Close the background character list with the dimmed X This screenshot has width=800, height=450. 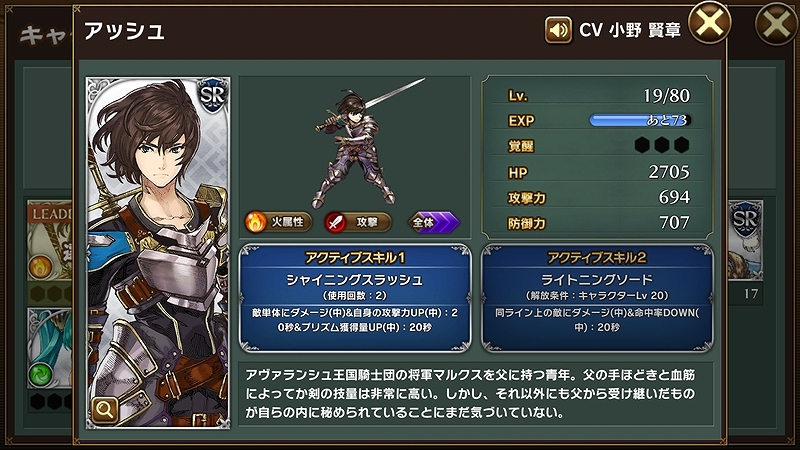tap(776, 24)
